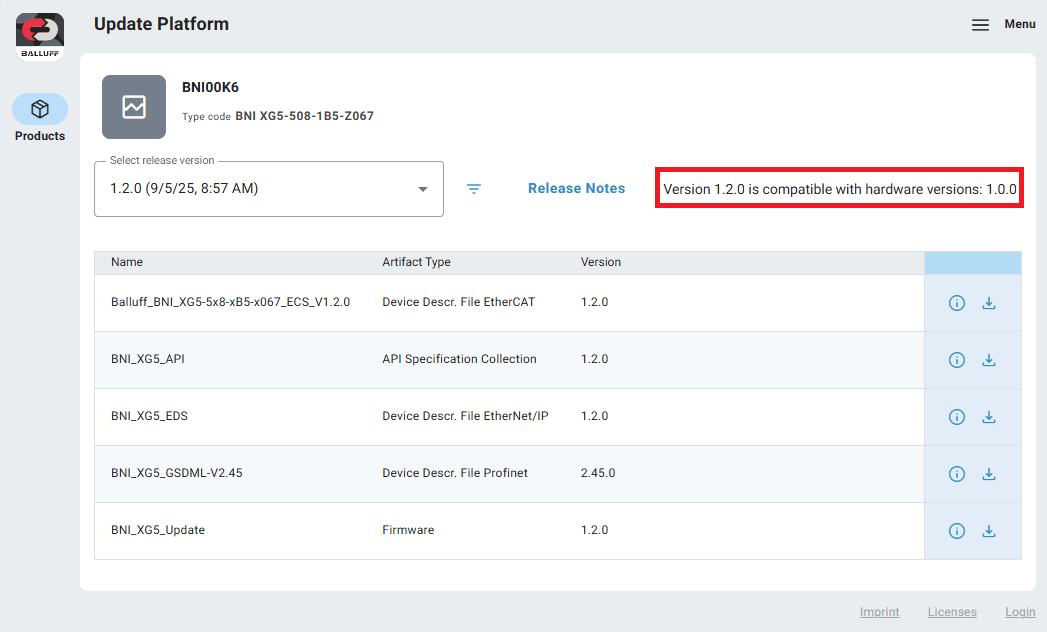The height and width of the screenshot is (632, 1047).
Task: Open Release Notes
Action: [576, 188]
